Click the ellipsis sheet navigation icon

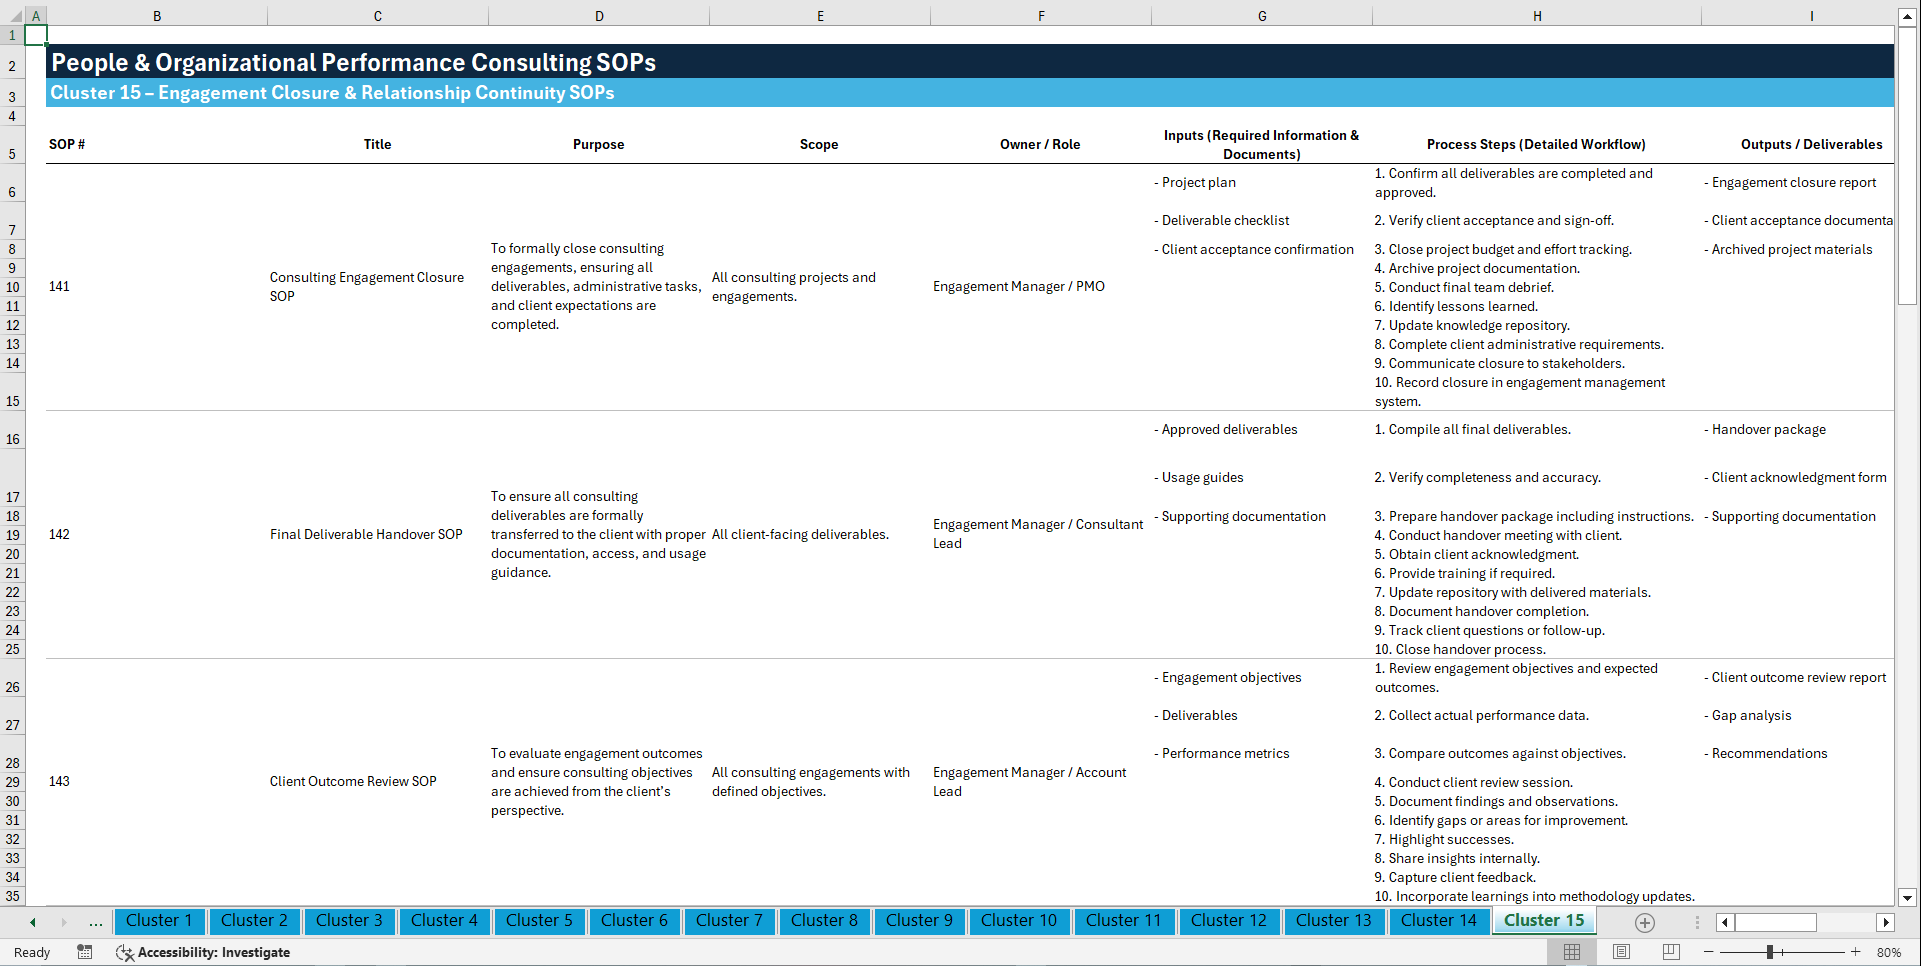(x=95, y=922)
